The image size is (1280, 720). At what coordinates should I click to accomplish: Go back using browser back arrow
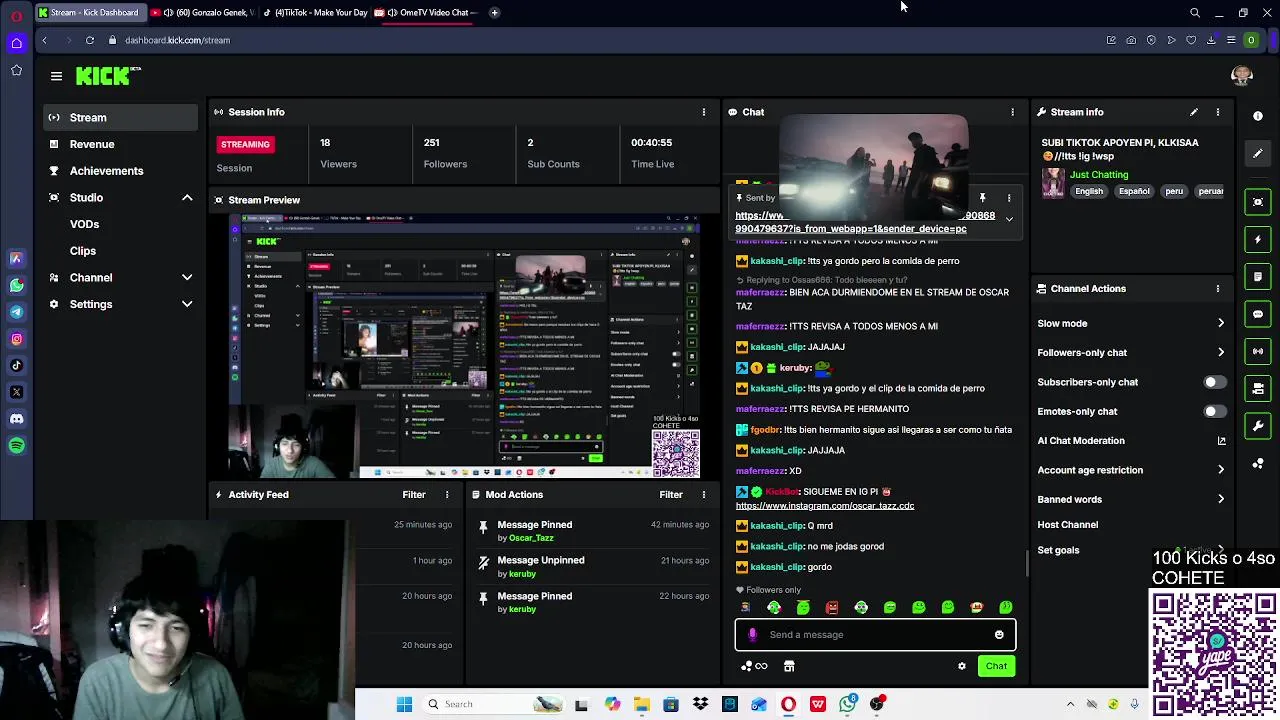[x=44, y=40]
